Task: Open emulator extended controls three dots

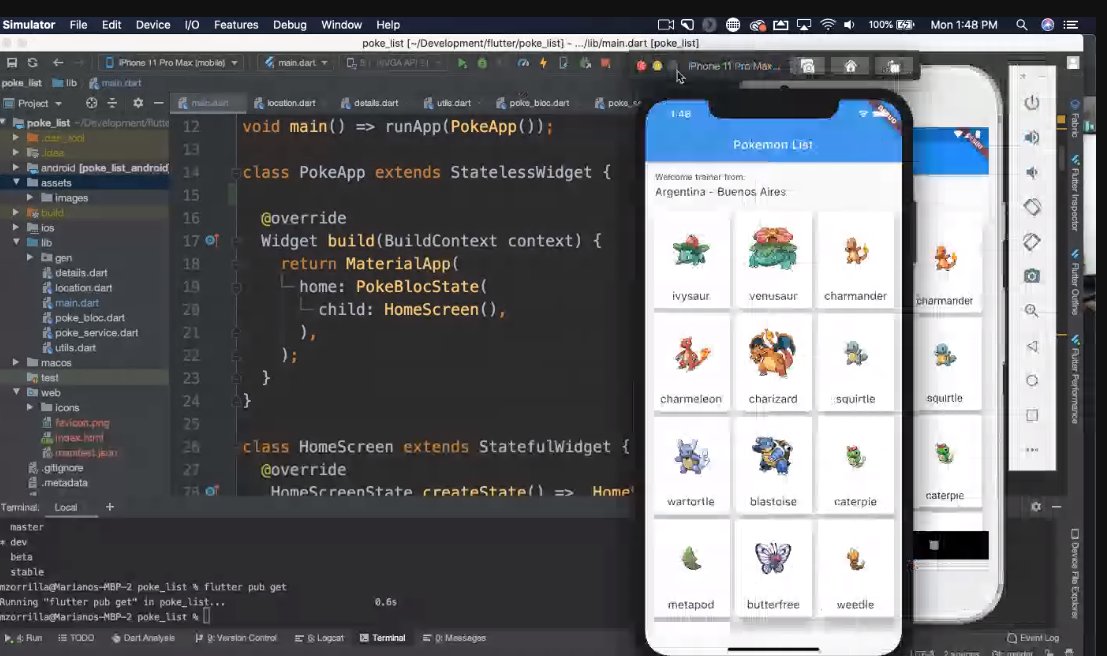Action: pos(1031,450)
